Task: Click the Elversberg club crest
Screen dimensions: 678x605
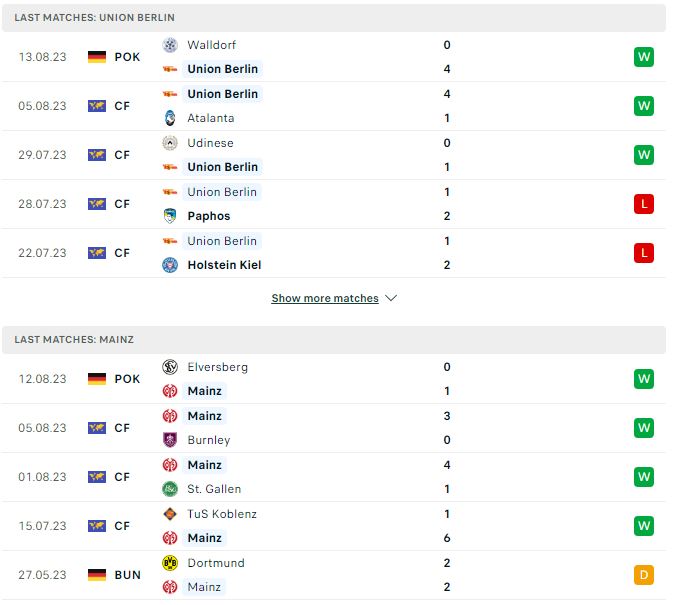Action: tap(170, 367)
